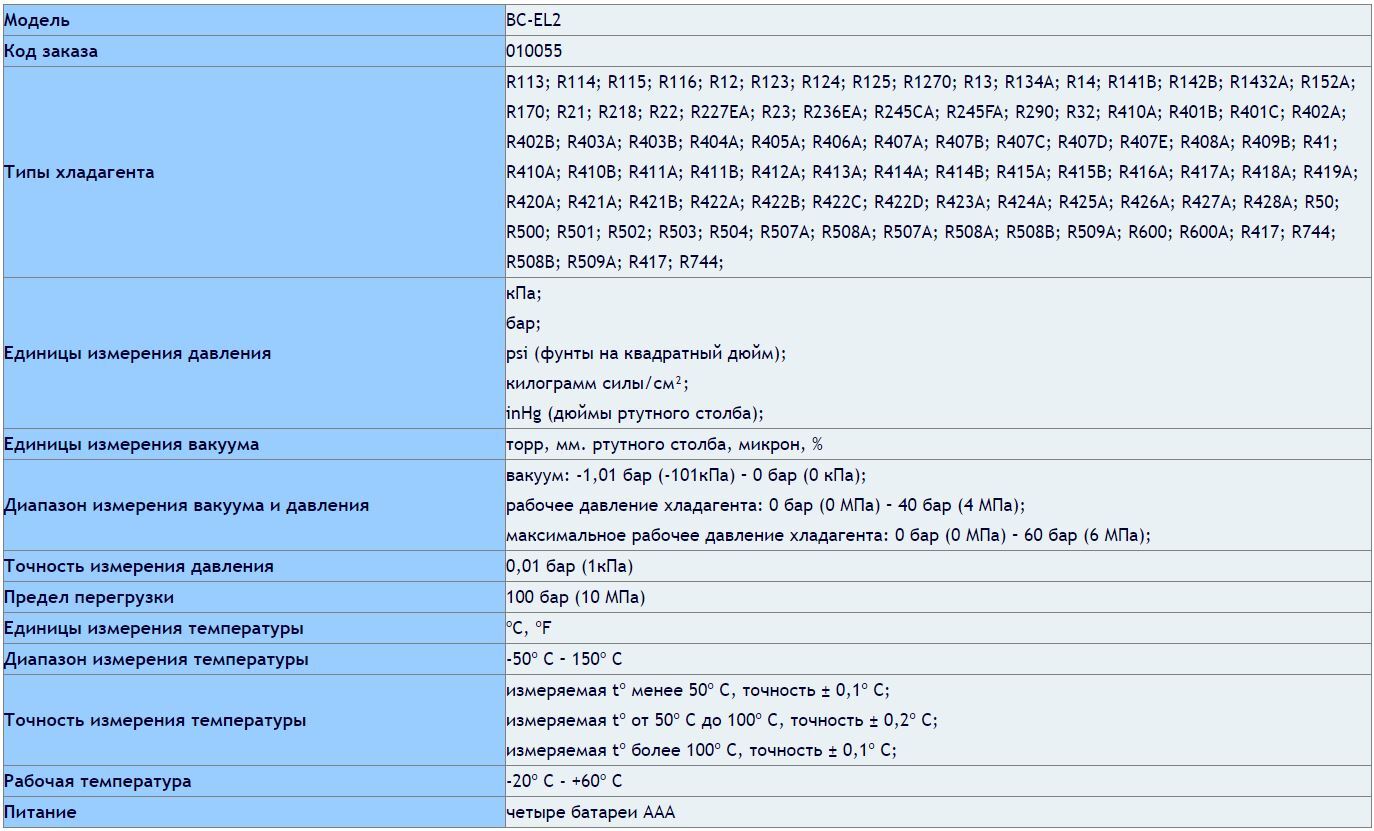Click the Модель row label
The image size is (1374, 831).
click(x=37, y=20)
